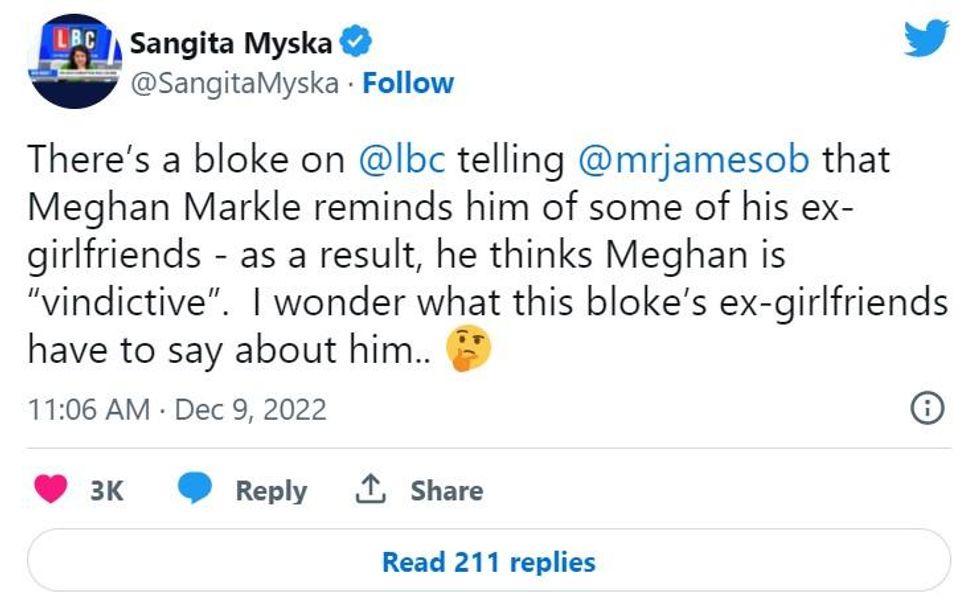The width and height of the screenshot is (980, 608).
Task: Open Read 211 replies
Action: (x=488, y=562)
